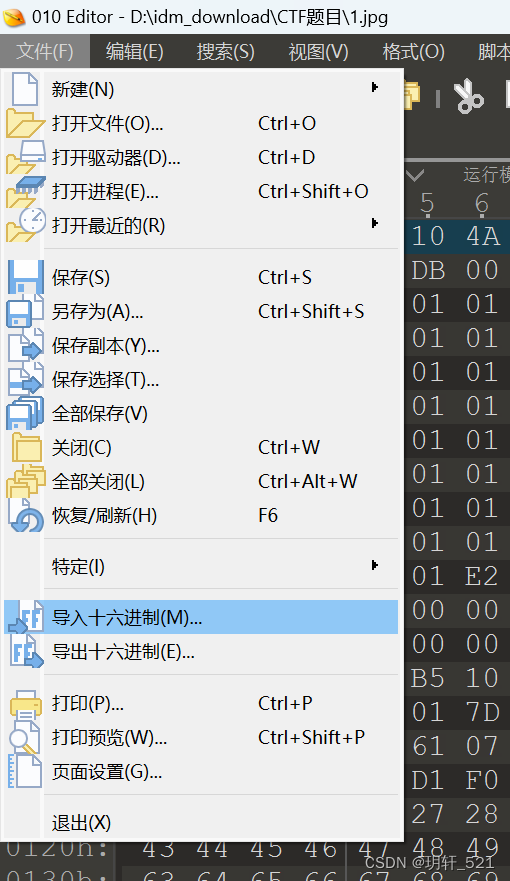Viewport: 510px width, 881px height.
Task: Expand 打开最近的(R) submenu arrow
Action: click(x=375, y=224)
